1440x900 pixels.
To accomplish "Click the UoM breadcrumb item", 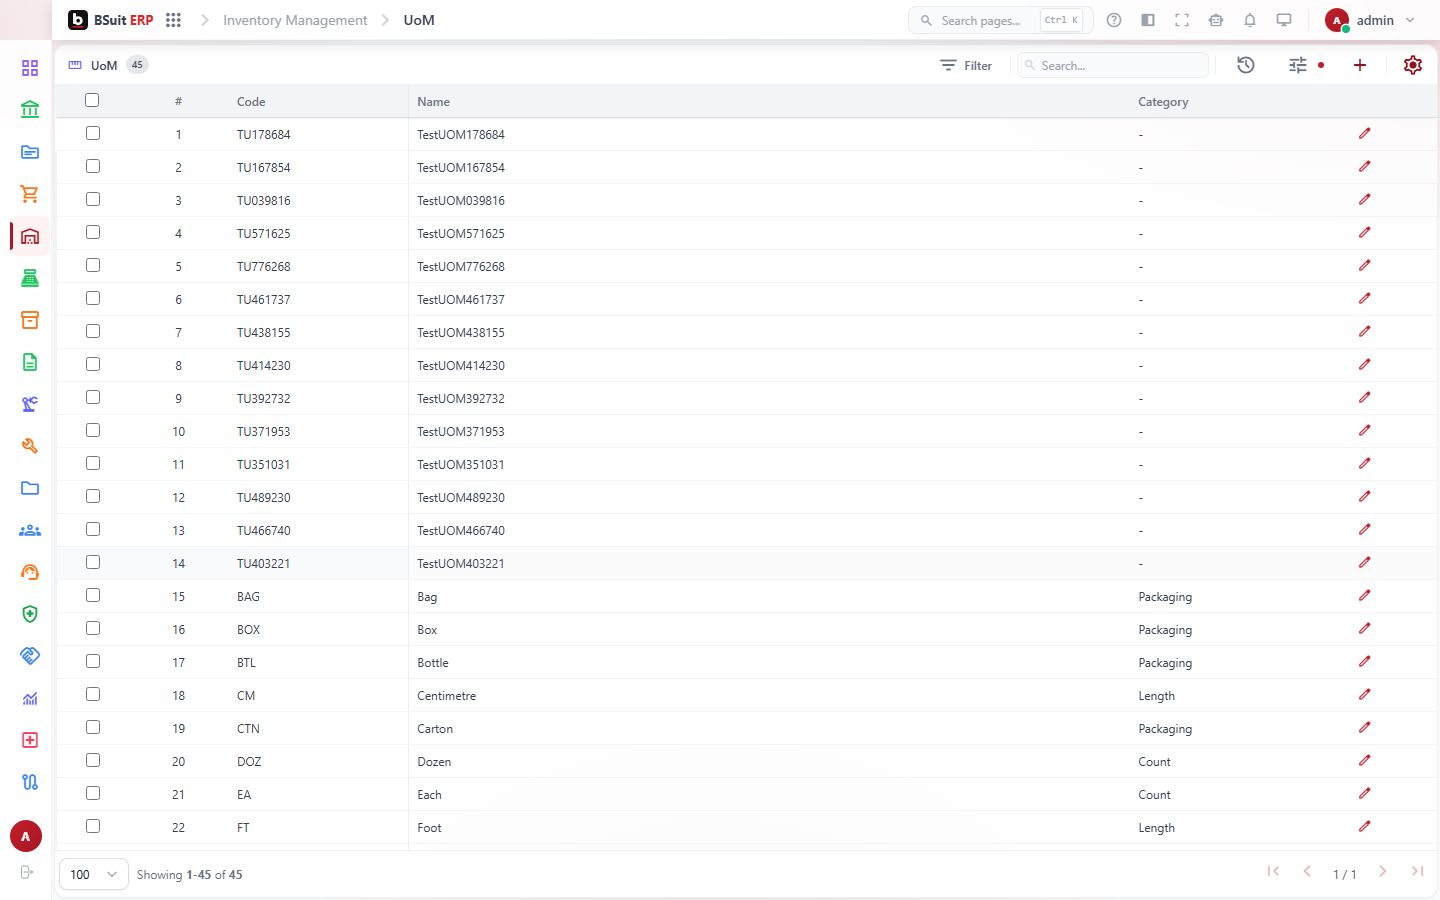I will coord(419,20).
